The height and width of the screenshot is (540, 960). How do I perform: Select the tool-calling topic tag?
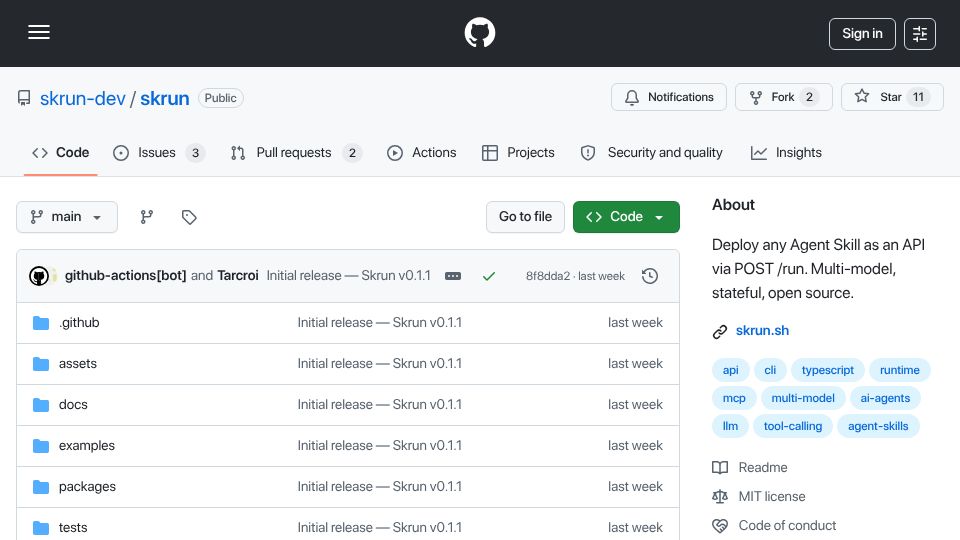[x=793, y=426]
